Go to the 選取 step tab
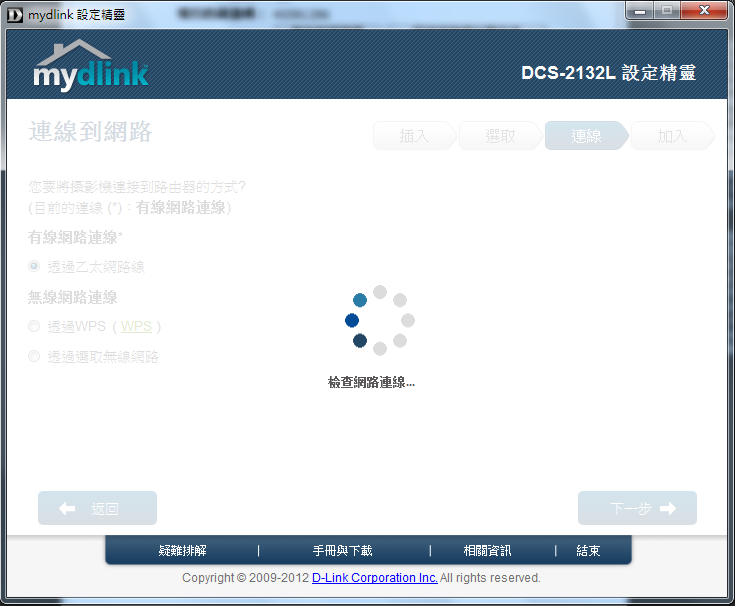The width and height of the screenshot is (735, 606). point(500,136)
